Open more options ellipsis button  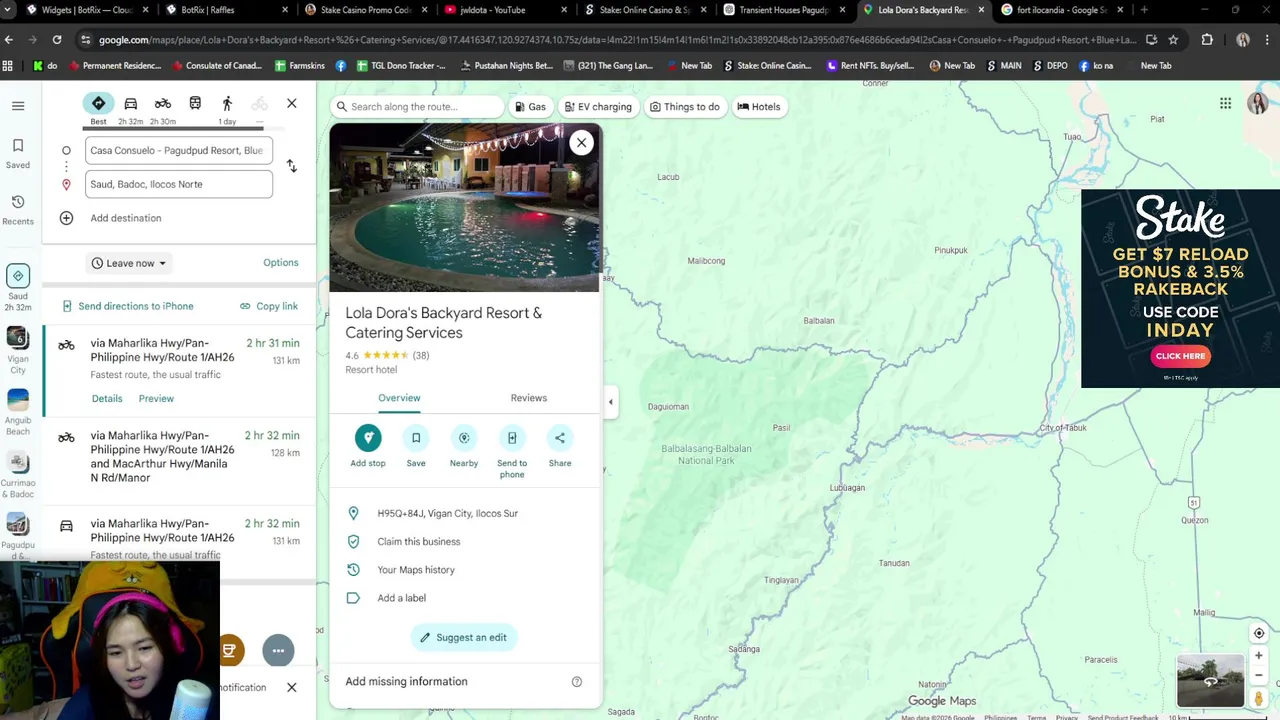point(278,651)
